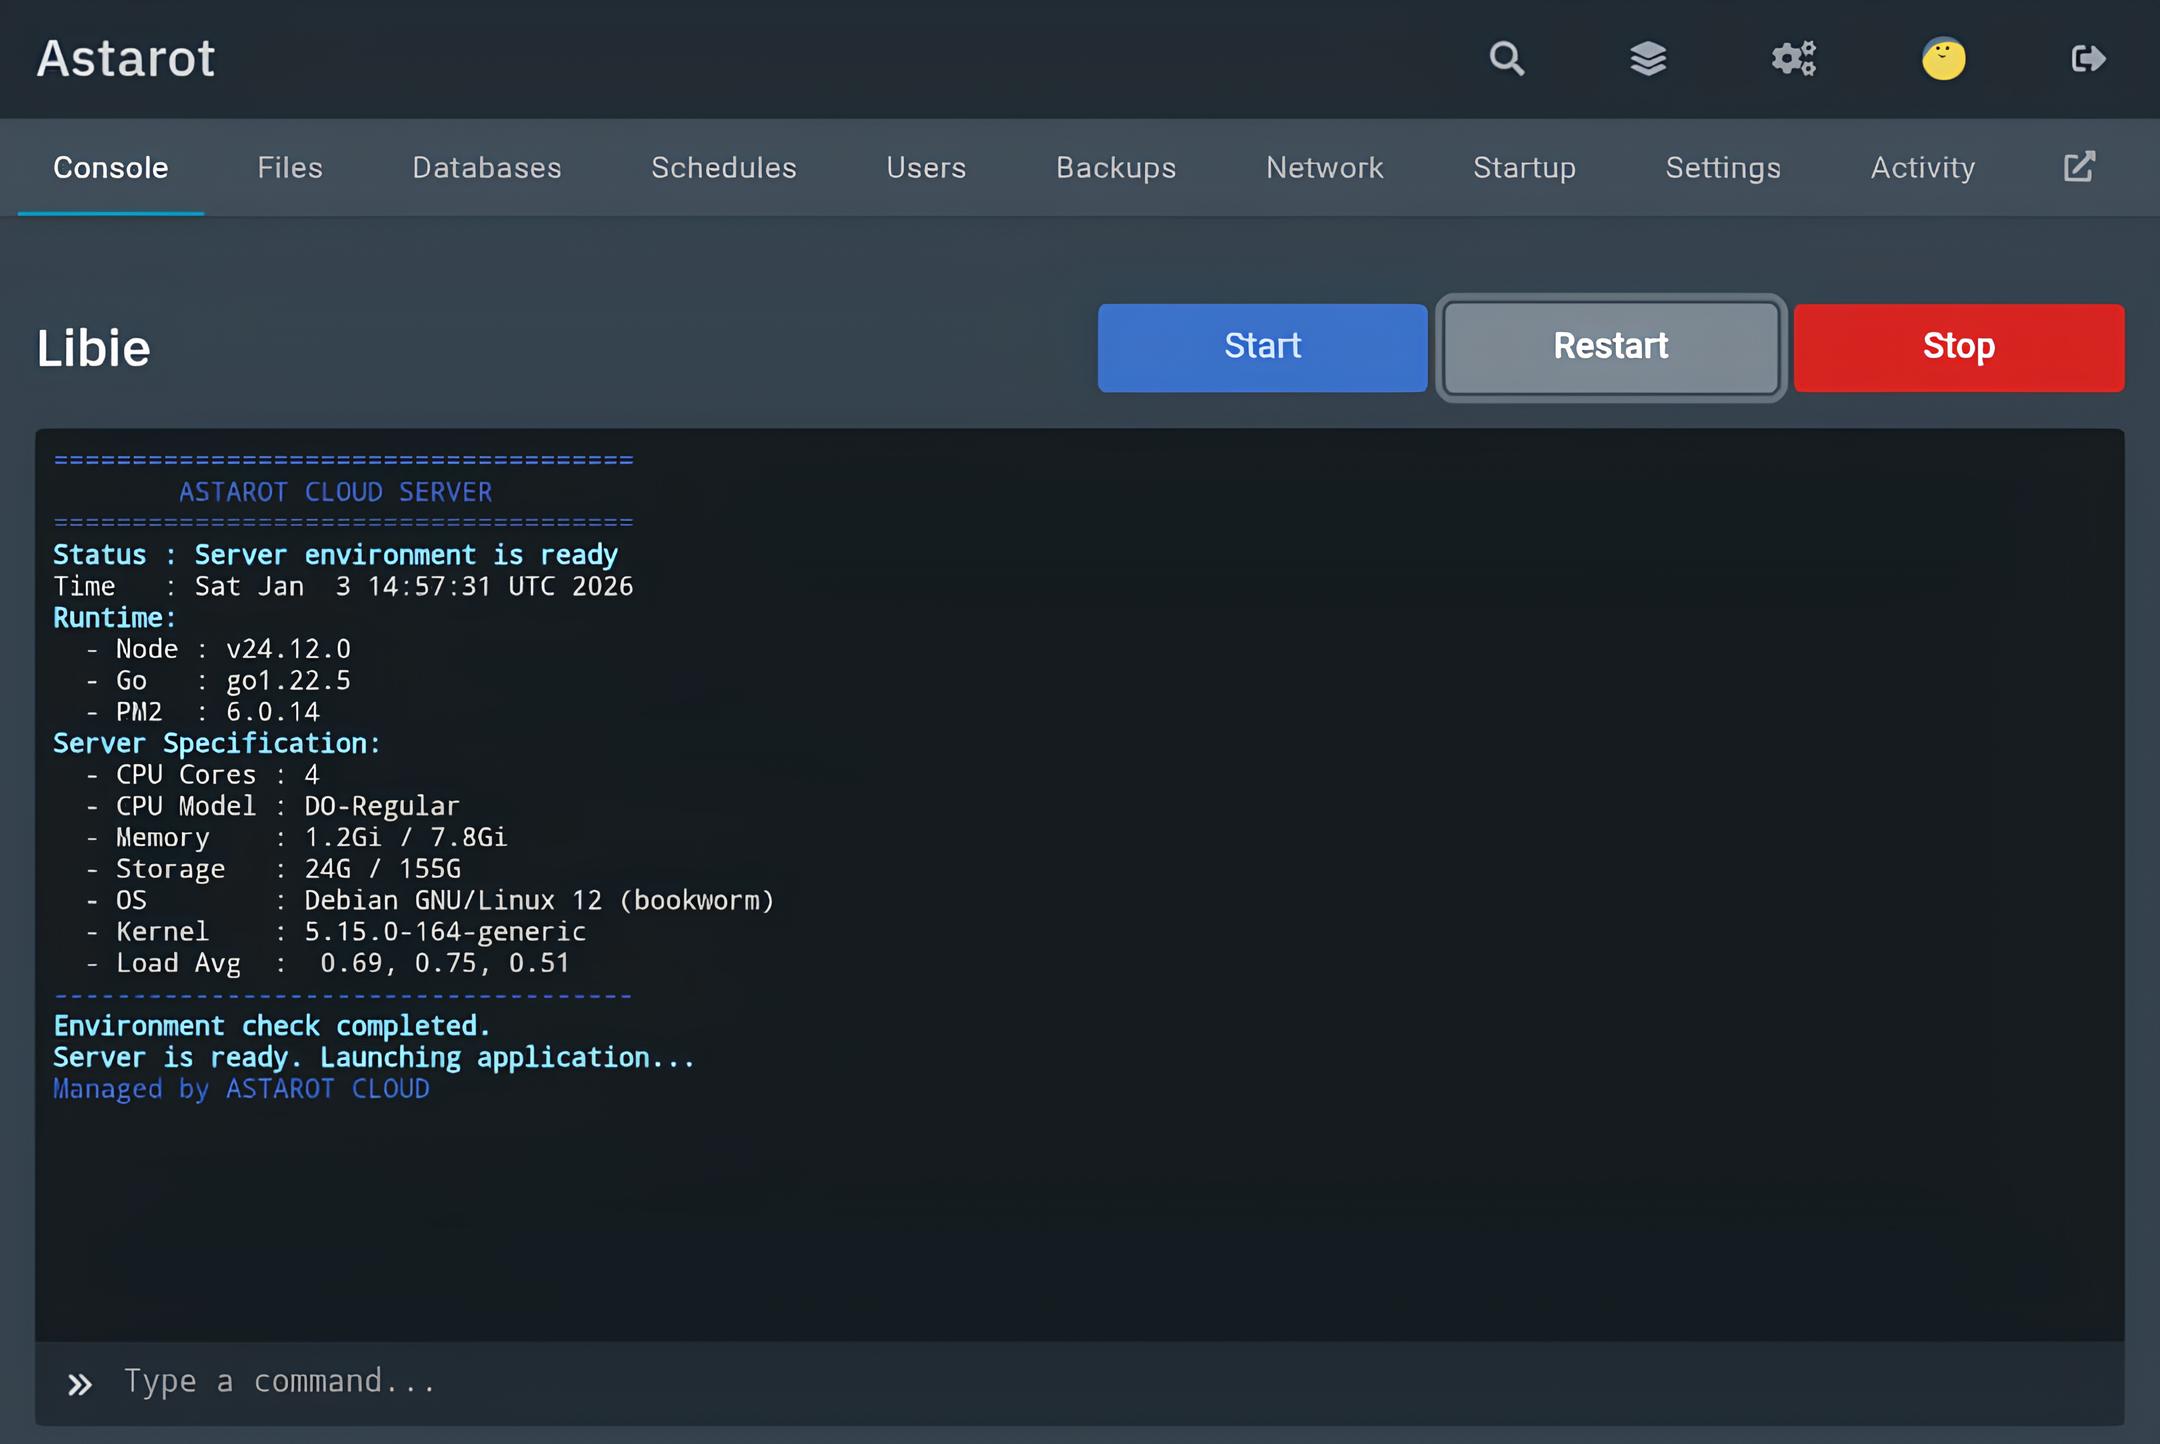Click the double chevron command prompt icon
This screenshot has height=1444, width=2160.
click(80, 1384)
